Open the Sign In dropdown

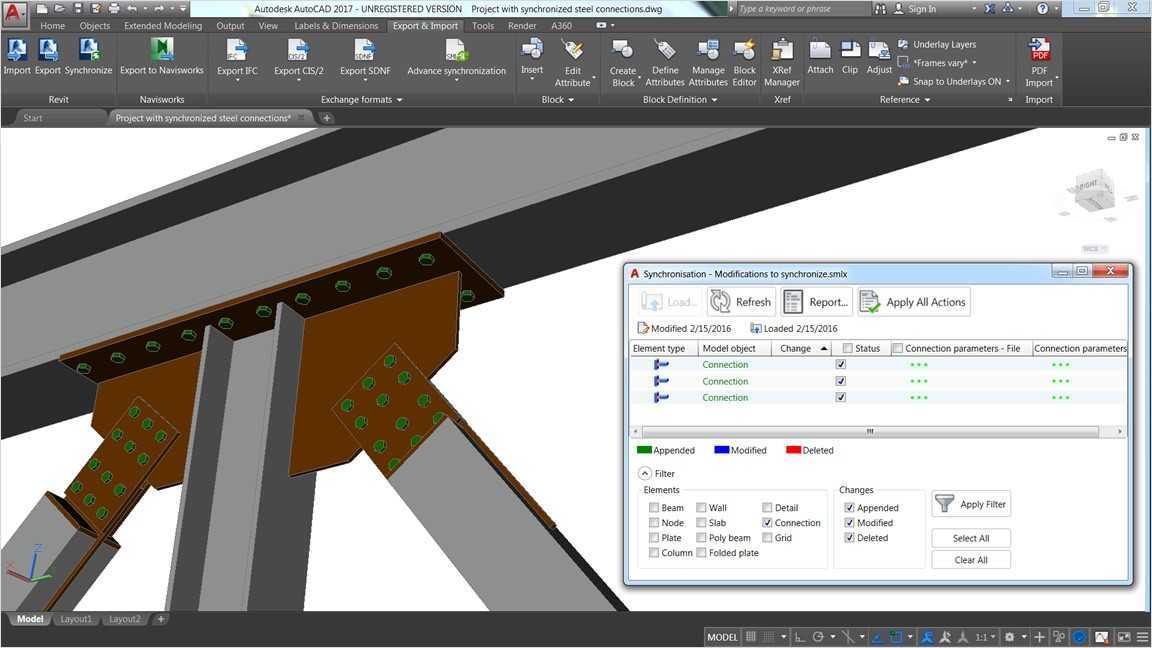click(x=974, y=9)
